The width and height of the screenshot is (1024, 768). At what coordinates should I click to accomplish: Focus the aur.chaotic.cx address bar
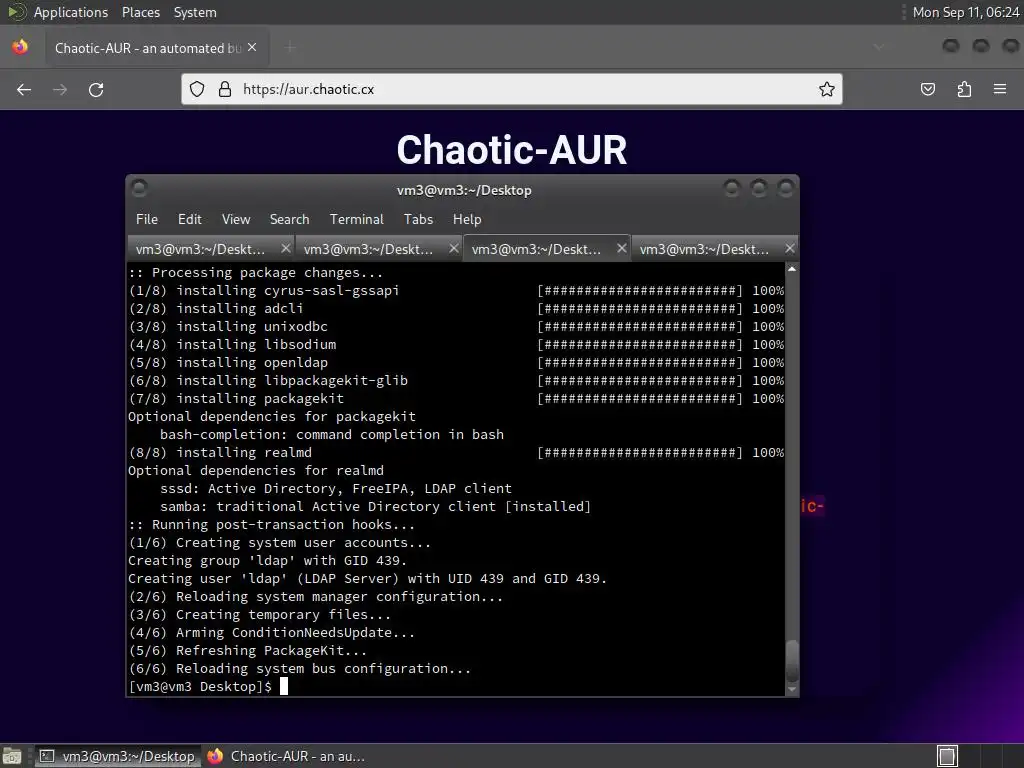coord(511,89)
